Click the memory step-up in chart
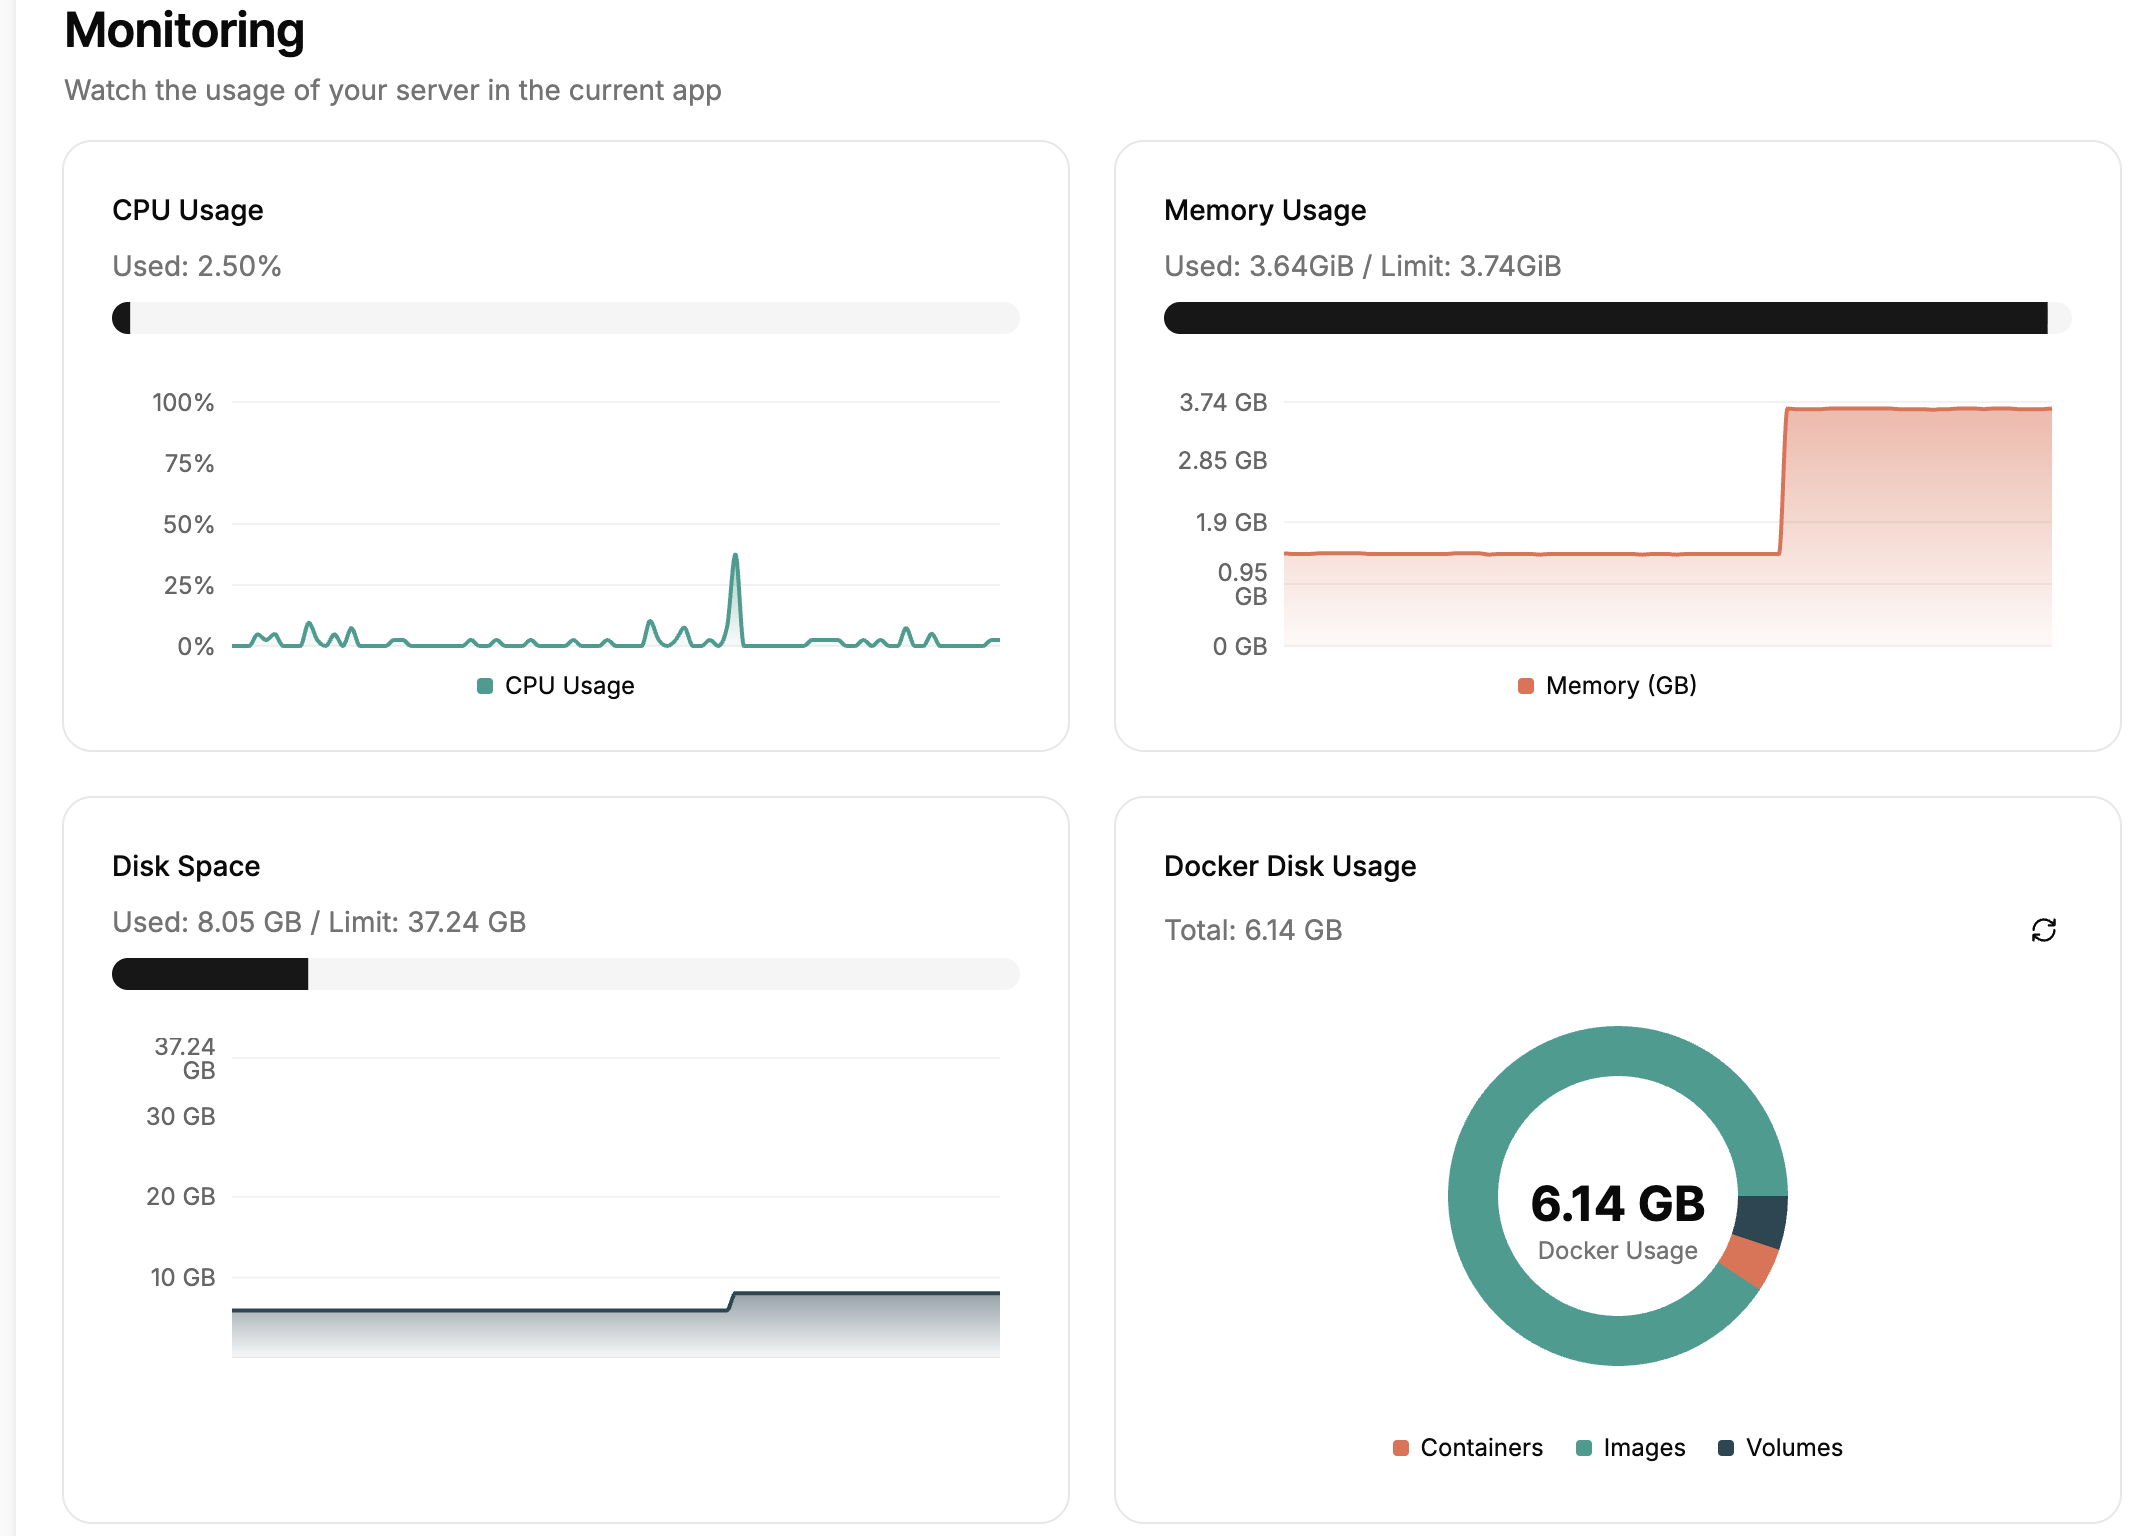Screen dimensions: 2156x1536 pos(1783,480)
